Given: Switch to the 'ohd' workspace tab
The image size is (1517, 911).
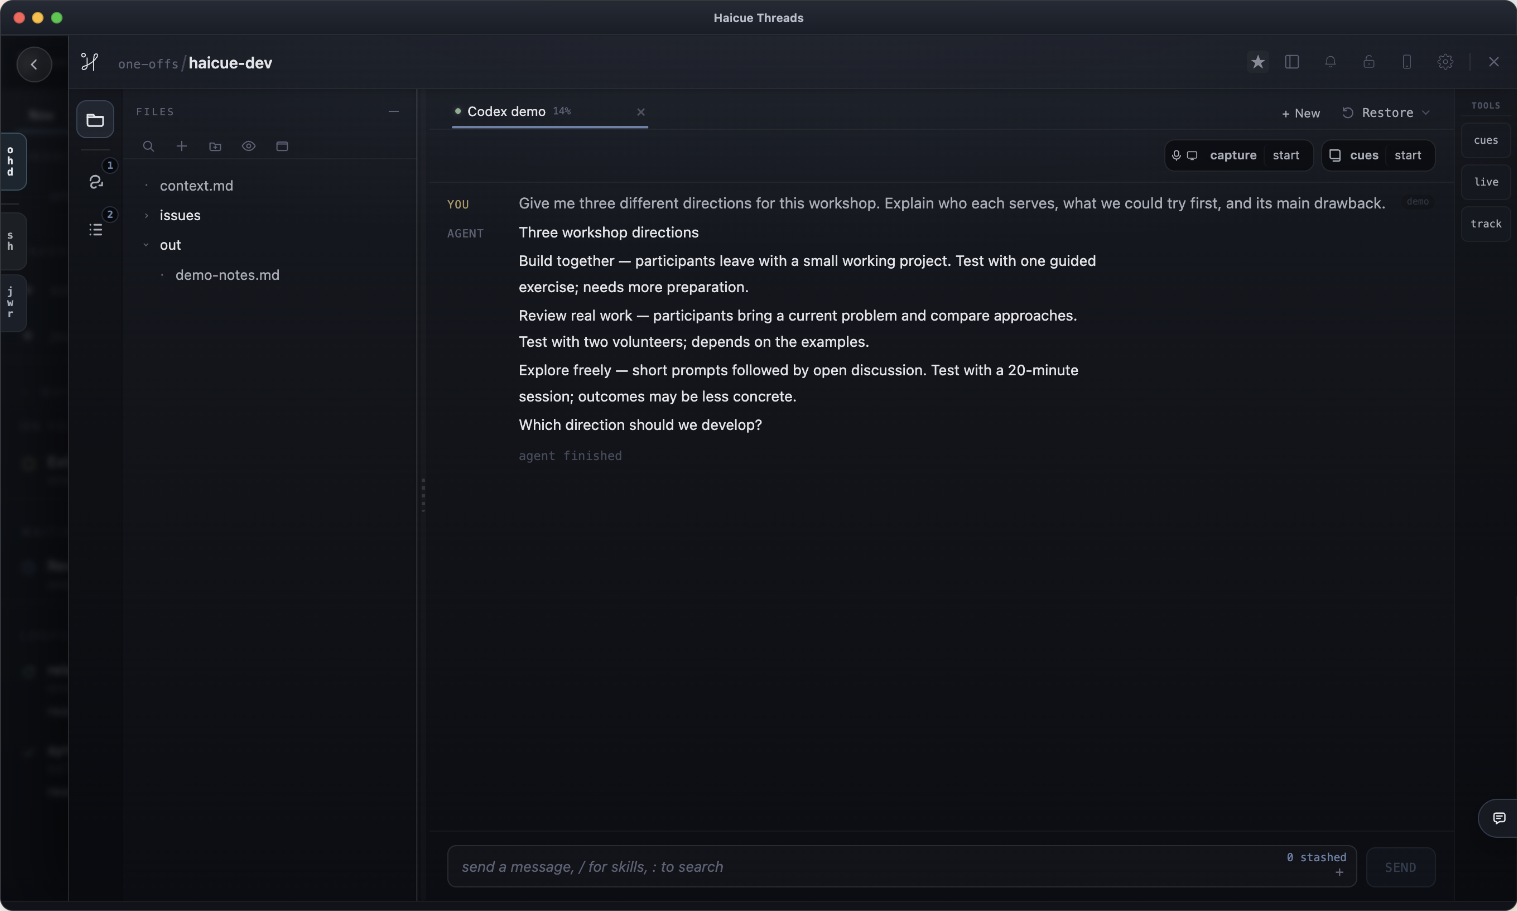Looking at the screenshot, I should [x=13, y=161].
